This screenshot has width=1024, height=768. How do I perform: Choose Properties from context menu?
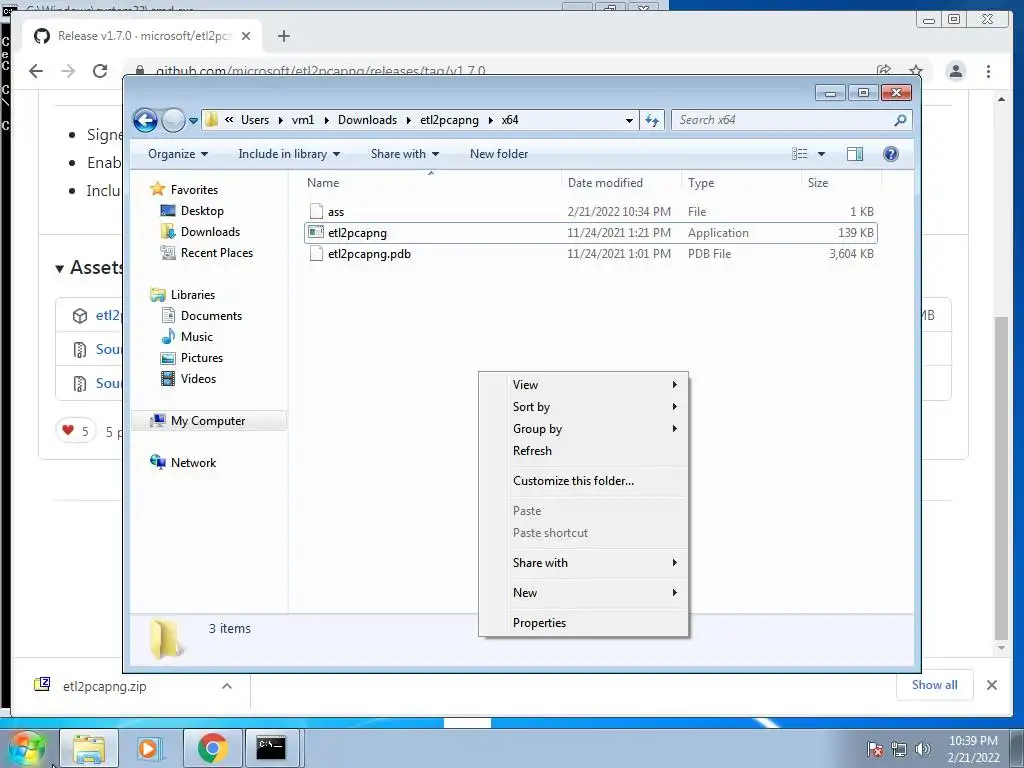[583, 623]
